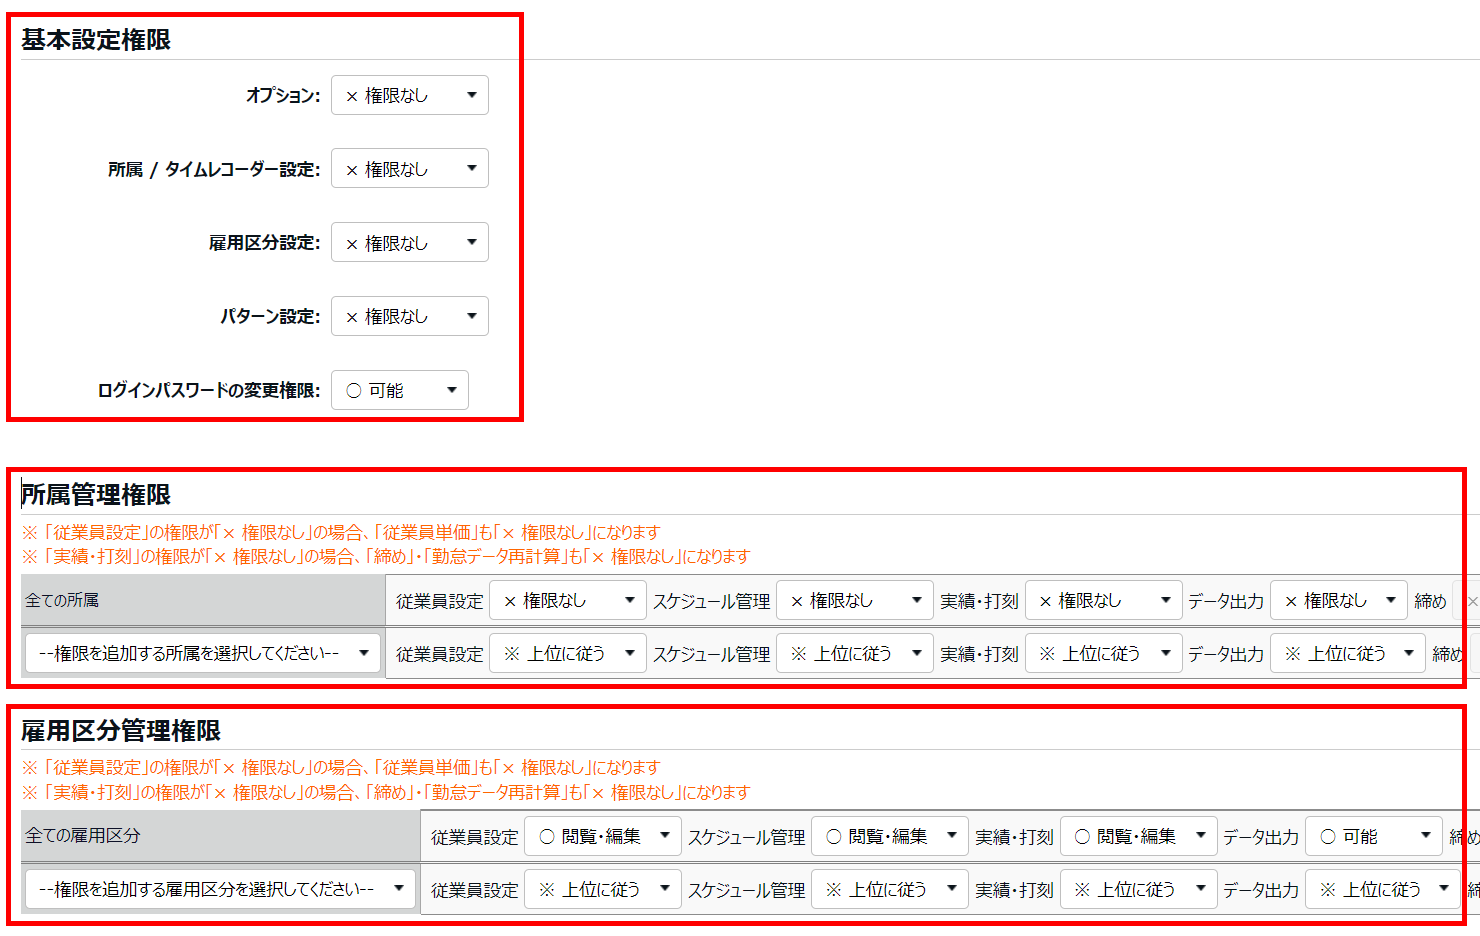Open 従業員設定 上位に従う dropdown under 所属管理権限

pyautogui.click(x=567, y=654)
